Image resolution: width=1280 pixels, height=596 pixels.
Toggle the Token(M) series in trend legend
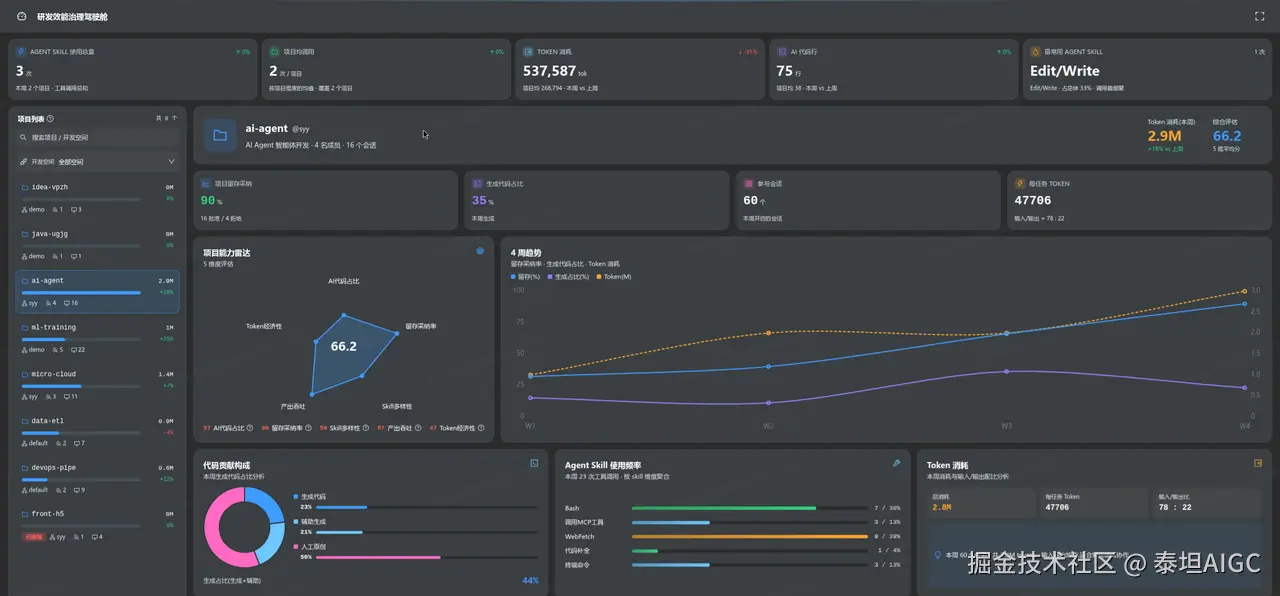point(613,276)
